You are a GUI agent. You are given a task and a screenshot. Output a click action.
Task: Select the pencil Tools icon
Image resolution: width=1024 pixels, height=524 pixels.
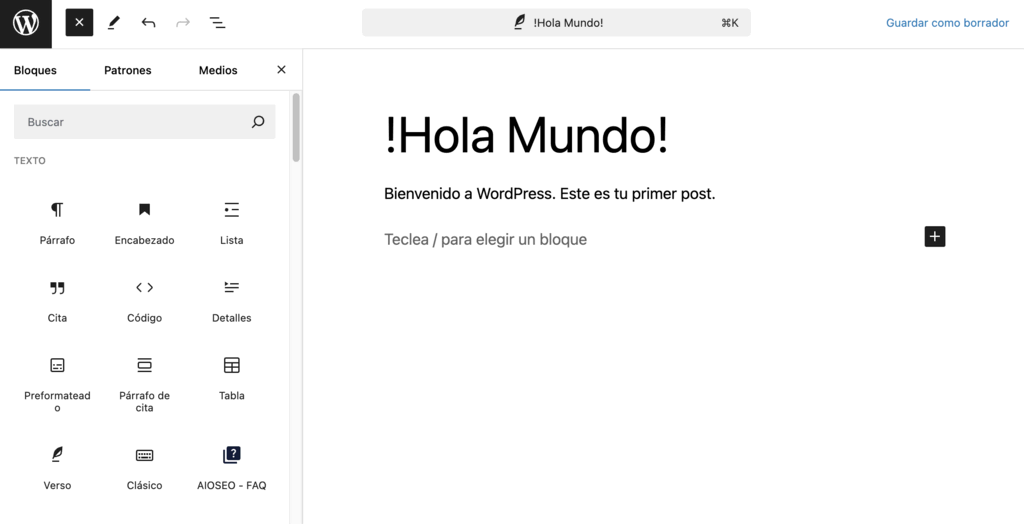(x=114, y=22)
